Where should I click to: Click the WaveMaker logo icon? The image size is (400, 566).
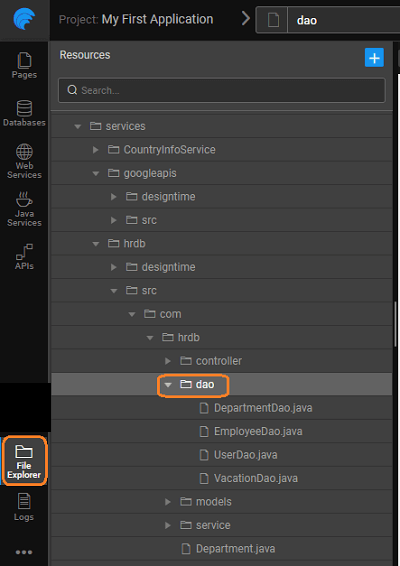coord(24,19)
